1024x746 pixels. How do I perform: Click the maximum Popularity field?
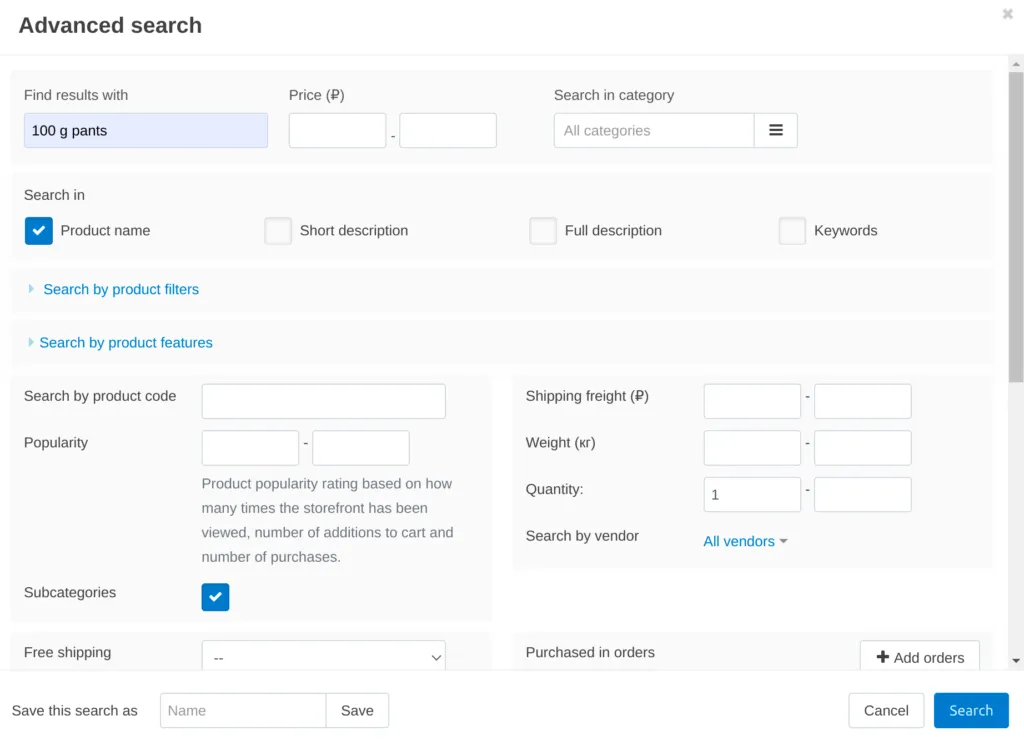point(361,447)
